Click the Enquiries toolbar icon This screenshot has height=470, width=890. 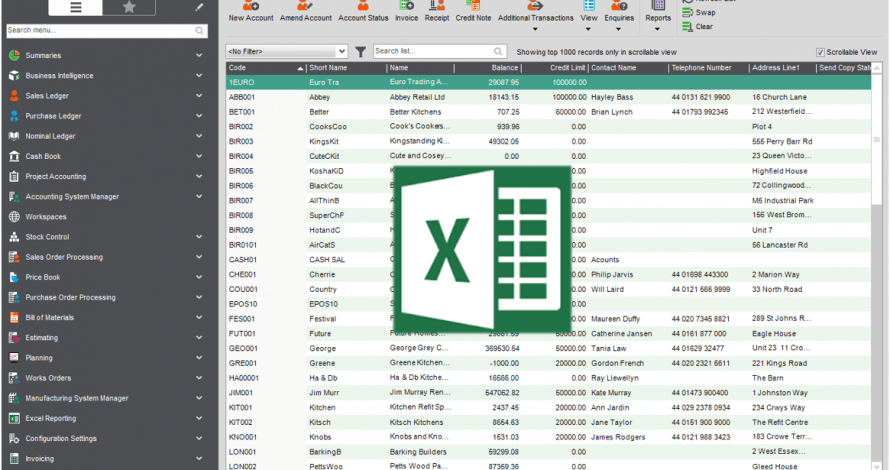(619, 6)
